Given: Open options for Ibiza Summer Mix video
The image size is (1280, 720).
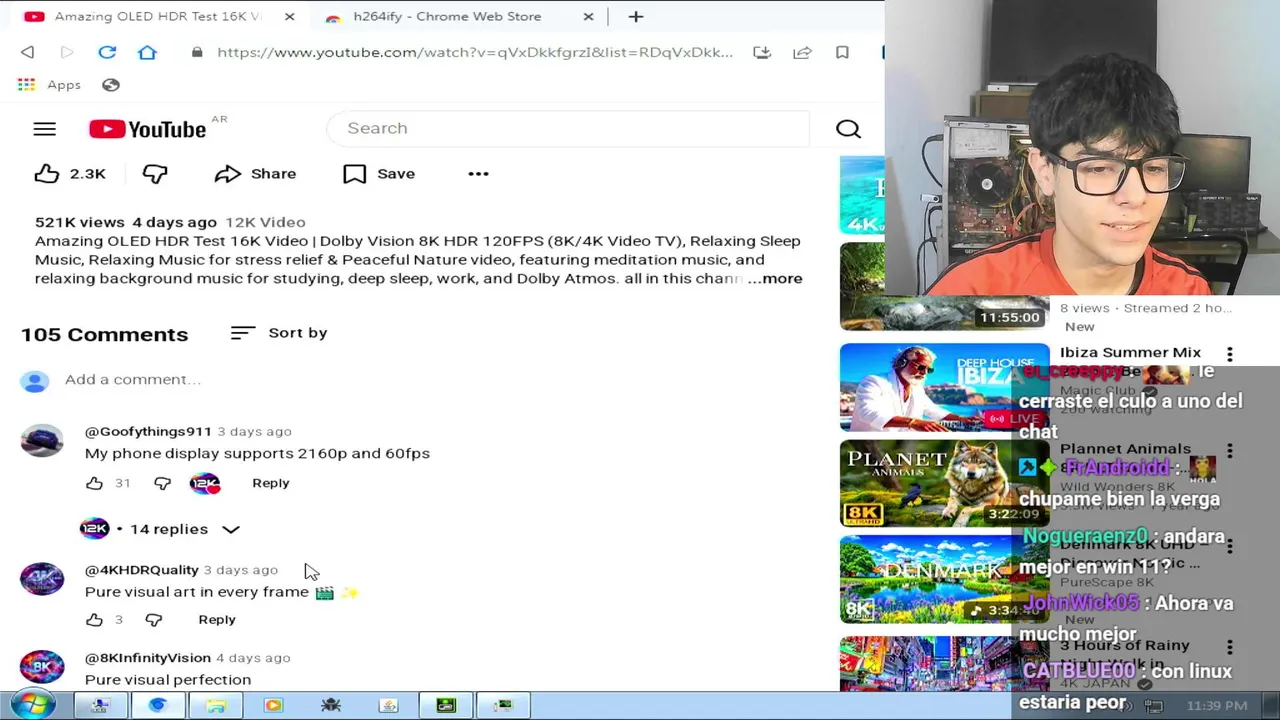Looking at the screenshot, I should tap(1229, 354).
